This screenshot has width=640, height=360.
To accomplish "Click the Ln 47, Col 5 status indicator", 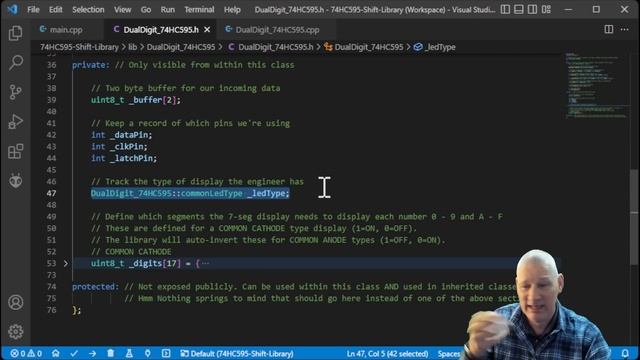I will [x=387, y=353].
